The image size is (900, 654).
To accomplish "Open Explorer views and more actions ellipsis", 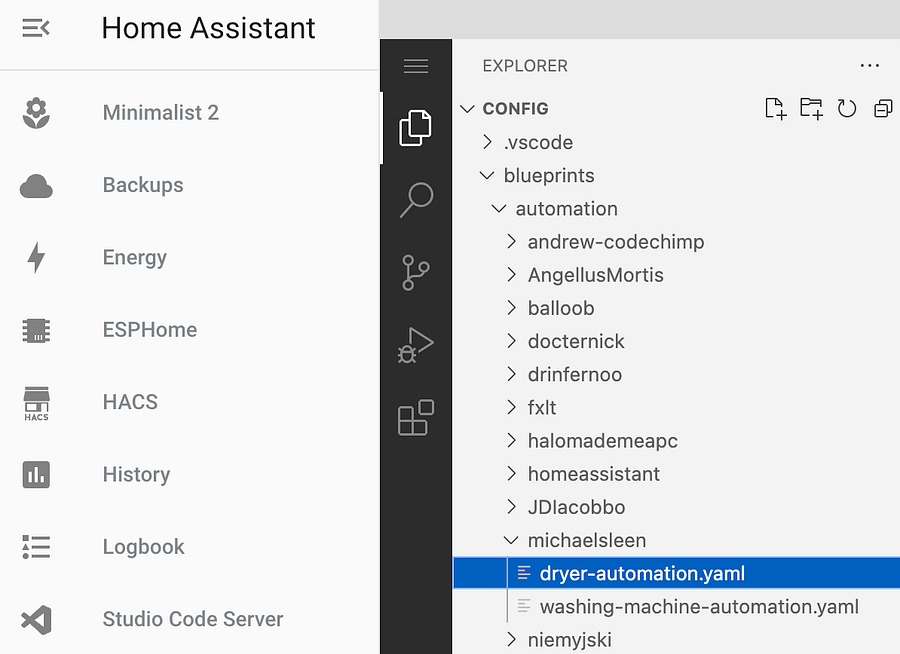I will tap(870, 65).
